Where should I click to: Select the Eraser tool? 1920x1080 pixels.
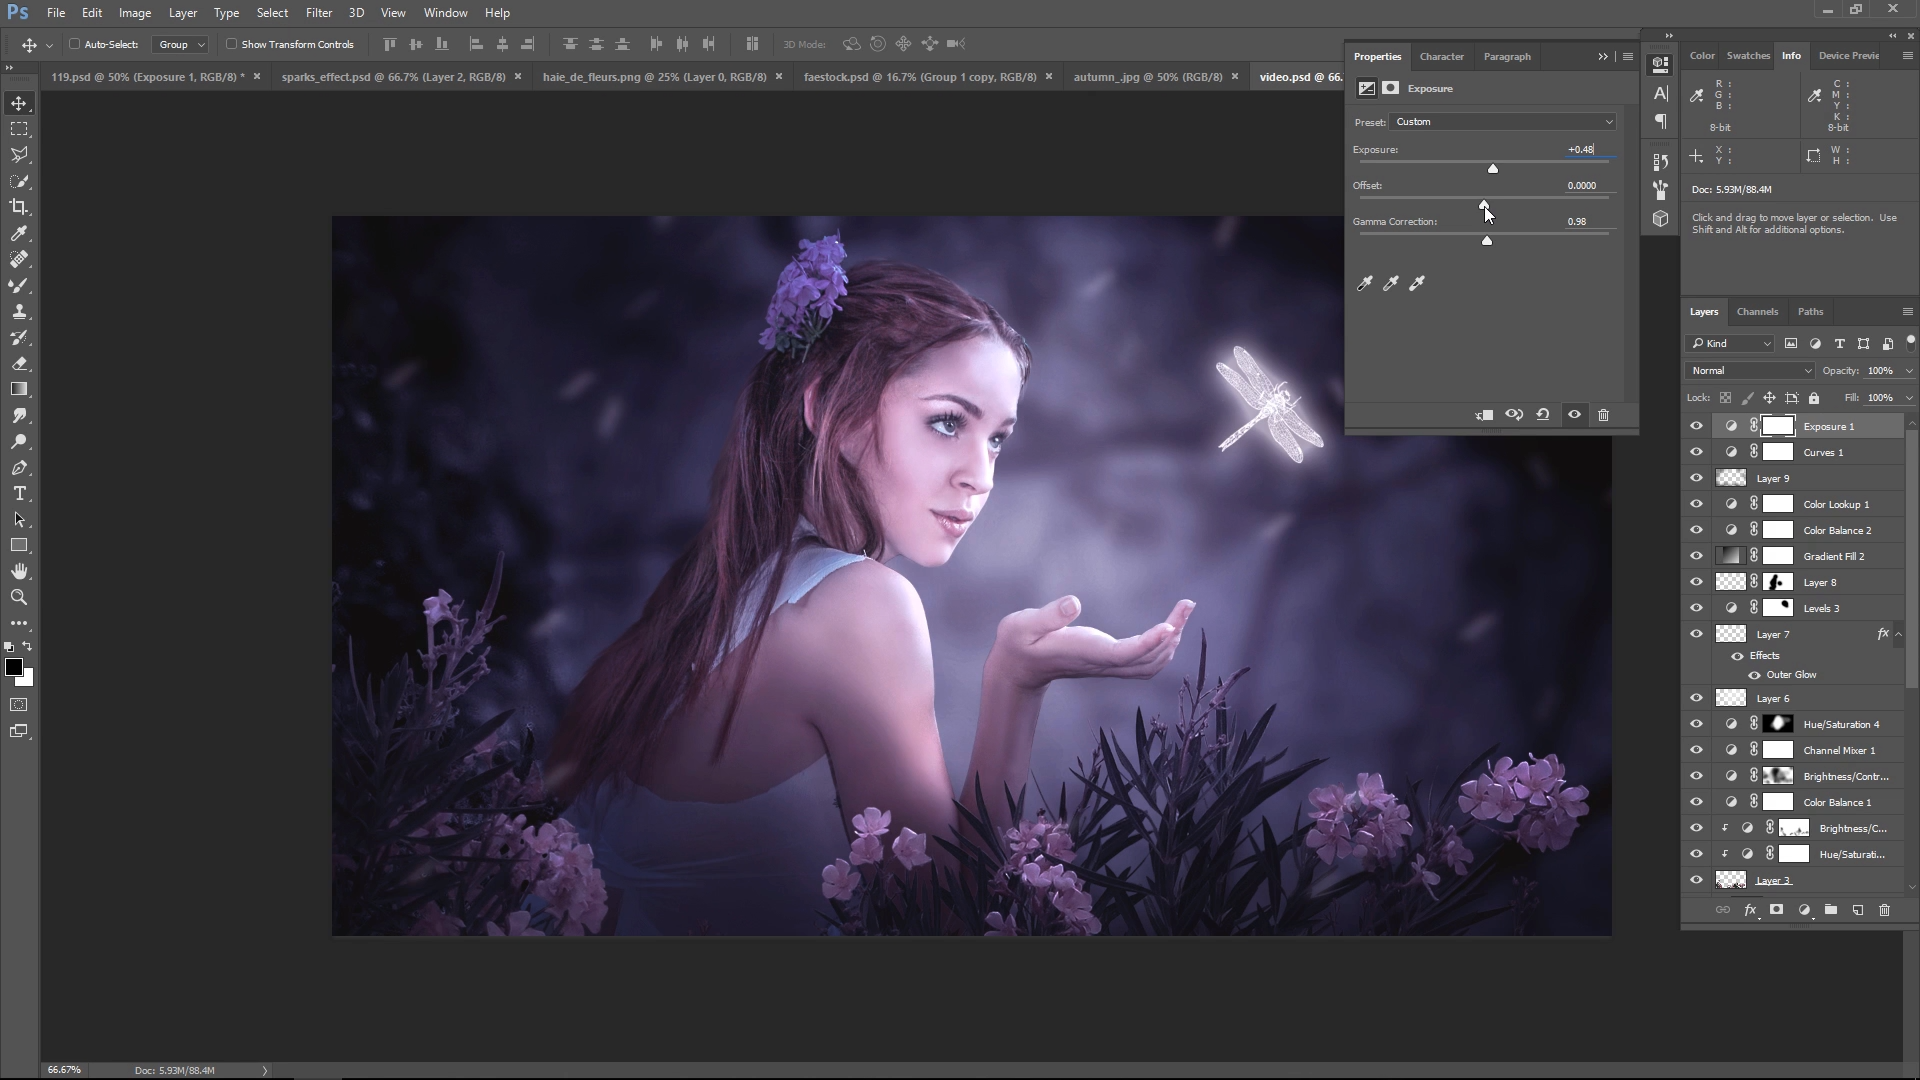point(19,363)
